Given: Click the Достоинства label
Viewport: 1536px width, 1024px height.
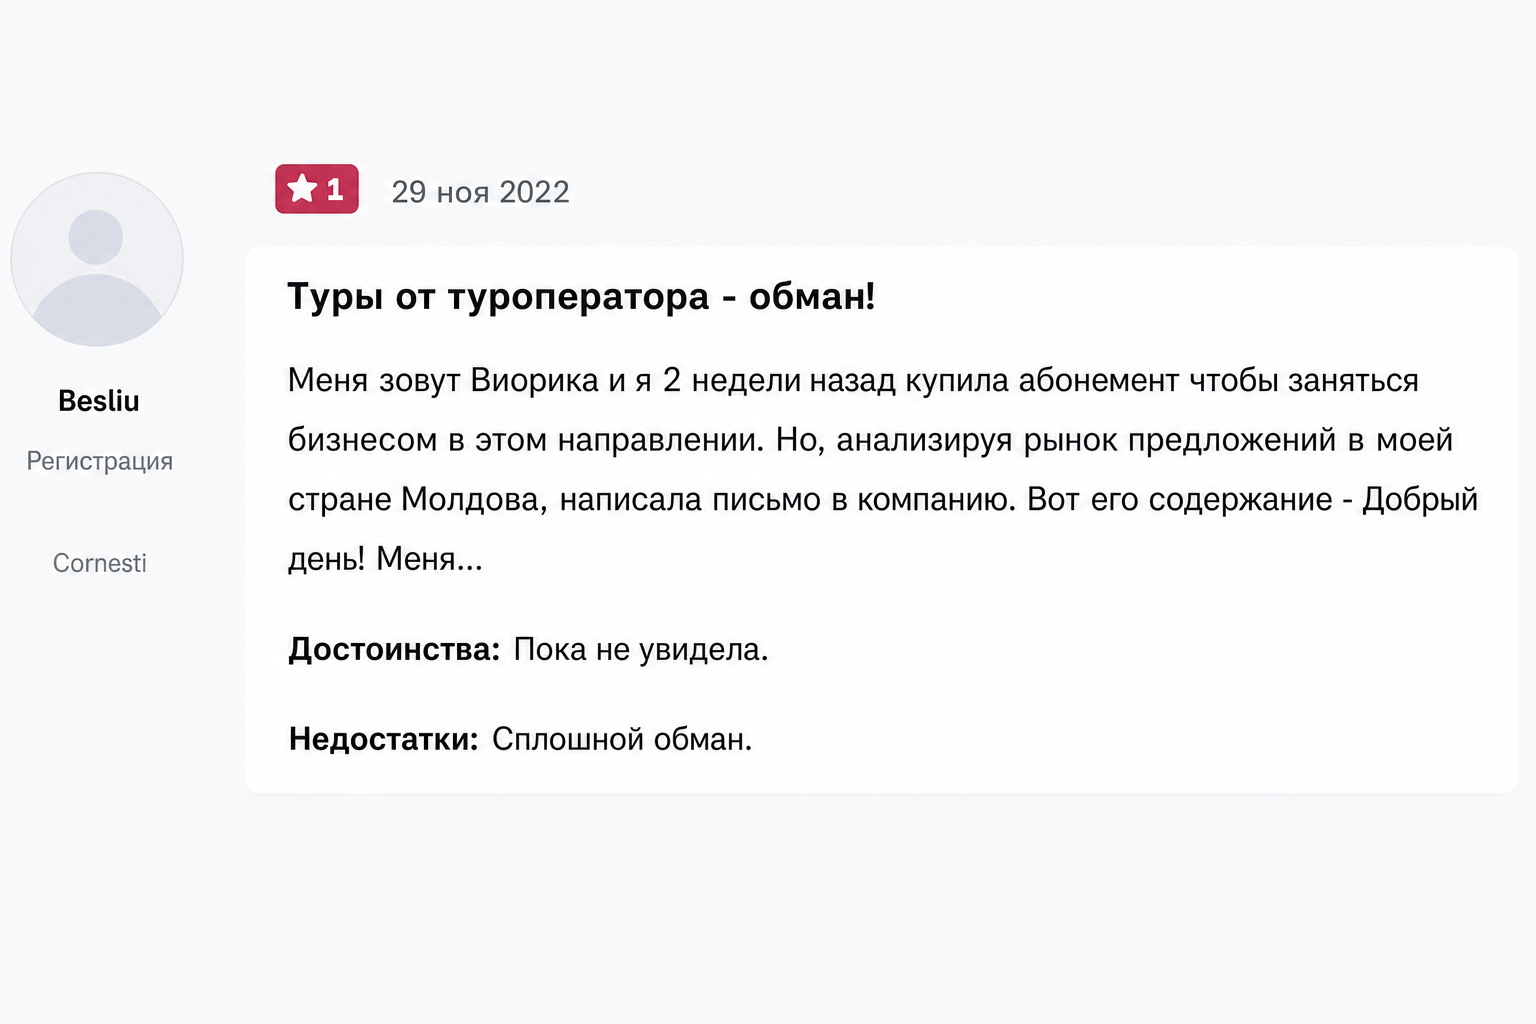Looking at the screenshot, I should 394,650.
